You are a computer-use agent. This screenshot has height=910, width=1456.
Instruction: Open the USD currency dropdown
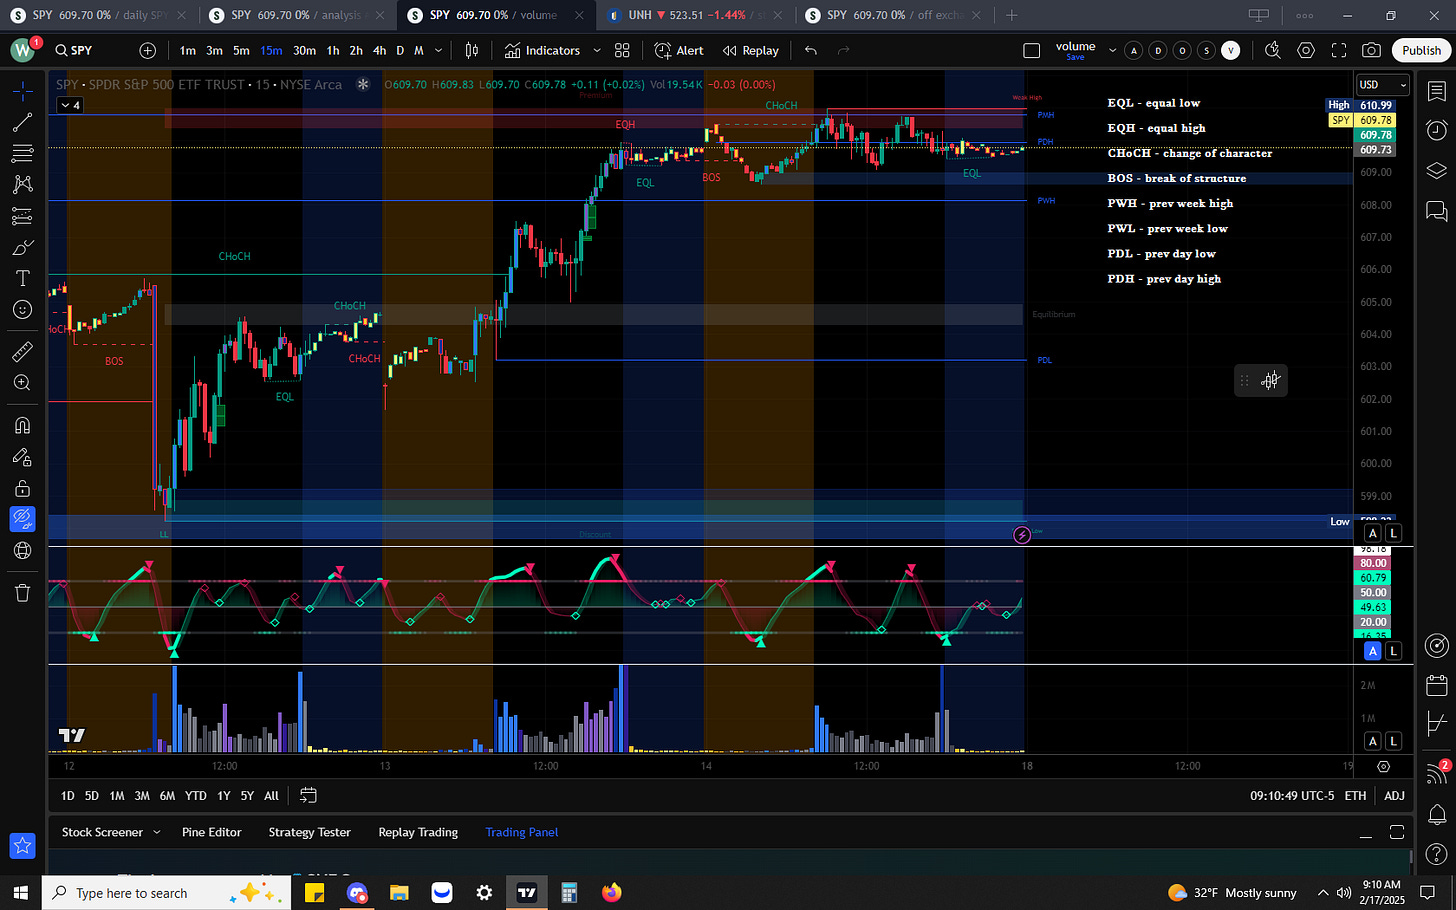tap(1383, 85)
